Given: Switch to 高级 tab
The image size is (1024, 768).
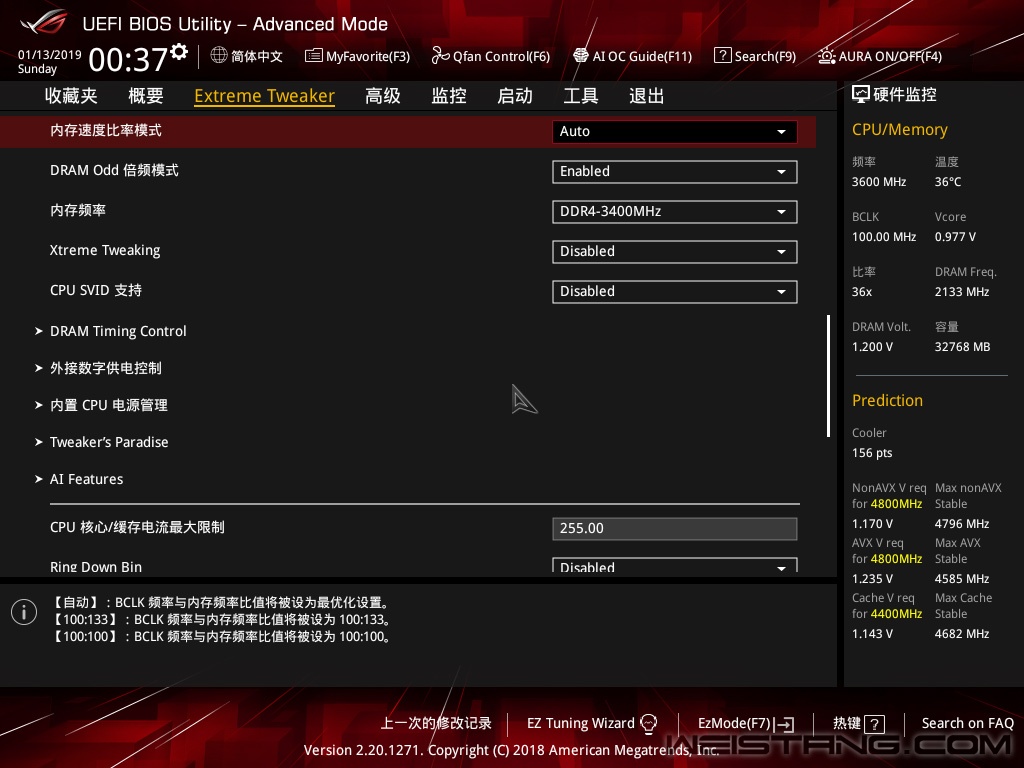Looking at the screenshot, I should pyautogui.click(x=383, y=96).
